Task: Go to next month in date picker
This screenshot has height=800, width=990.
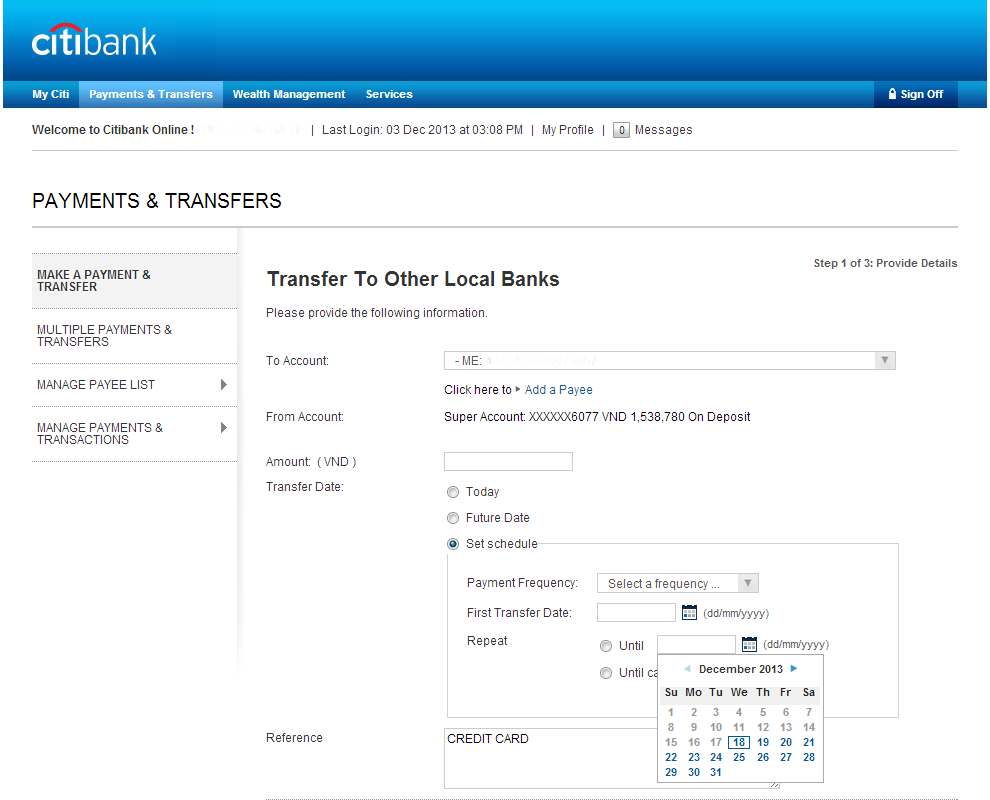Action: pyautogui.click(x=794, y=669)
